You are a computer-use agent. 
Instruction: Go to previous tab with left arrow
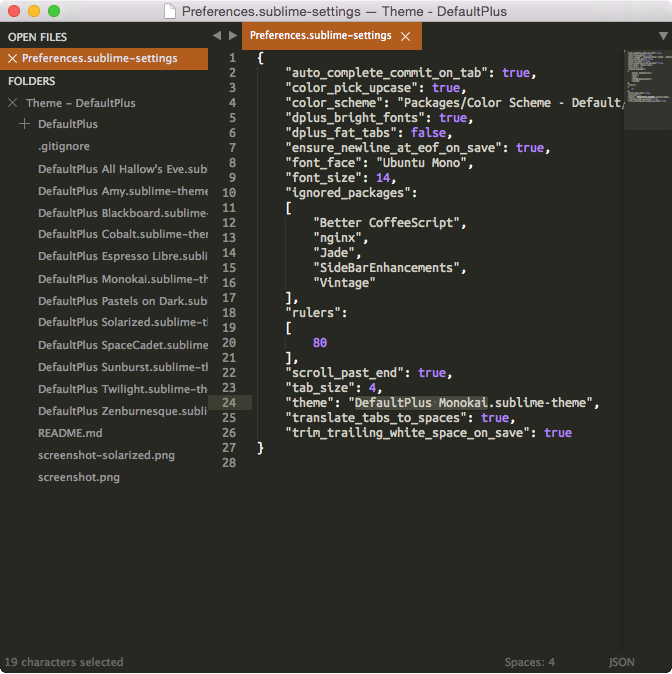(217, 36)
